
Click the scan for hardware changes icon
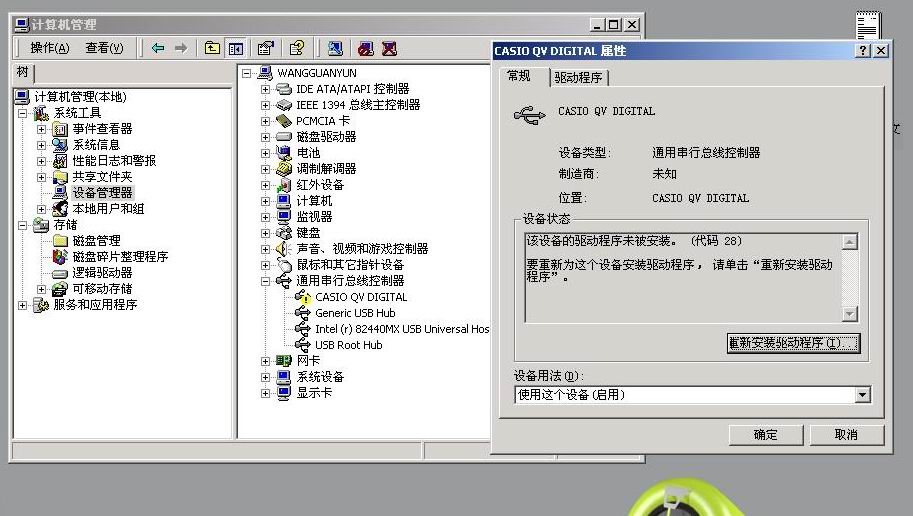coord(335,48)
